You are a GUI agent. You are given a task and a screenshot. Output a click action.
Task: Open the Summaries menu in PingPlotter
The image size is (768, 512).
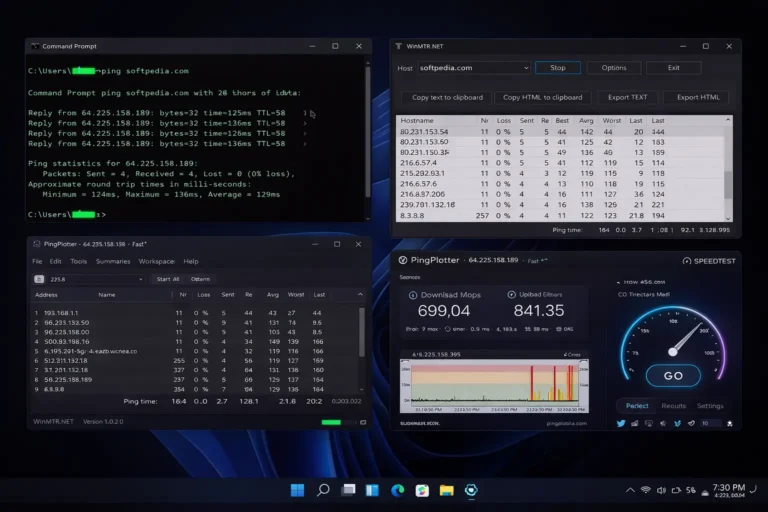[113, 262]
